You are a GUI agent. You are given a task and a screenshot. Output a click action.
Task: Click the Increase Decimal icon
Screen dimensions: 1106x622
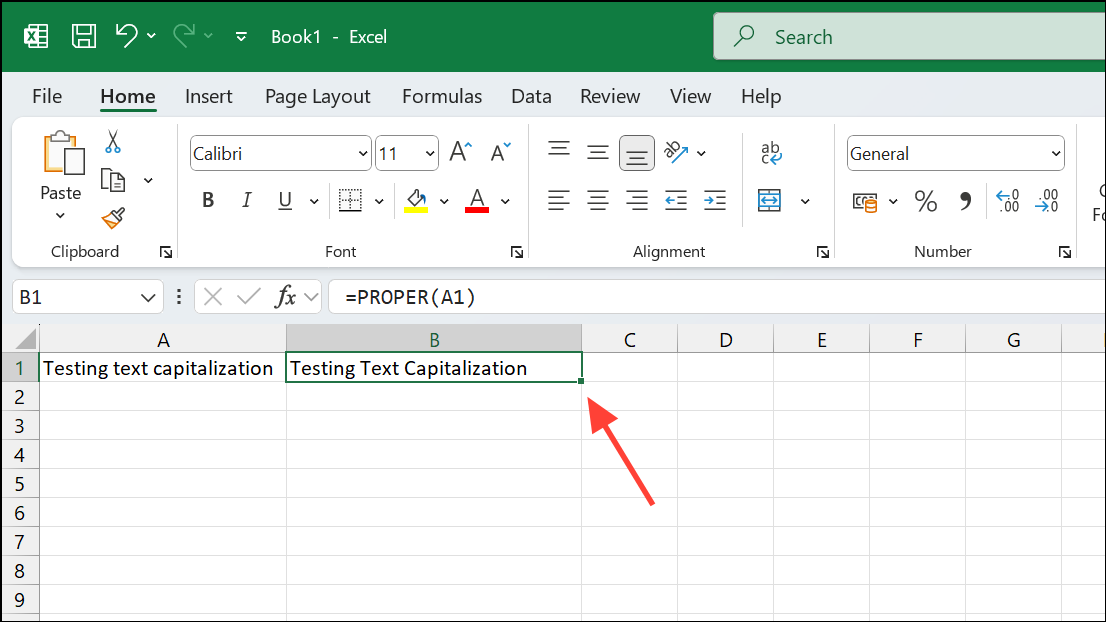(x=1008, y=201)
